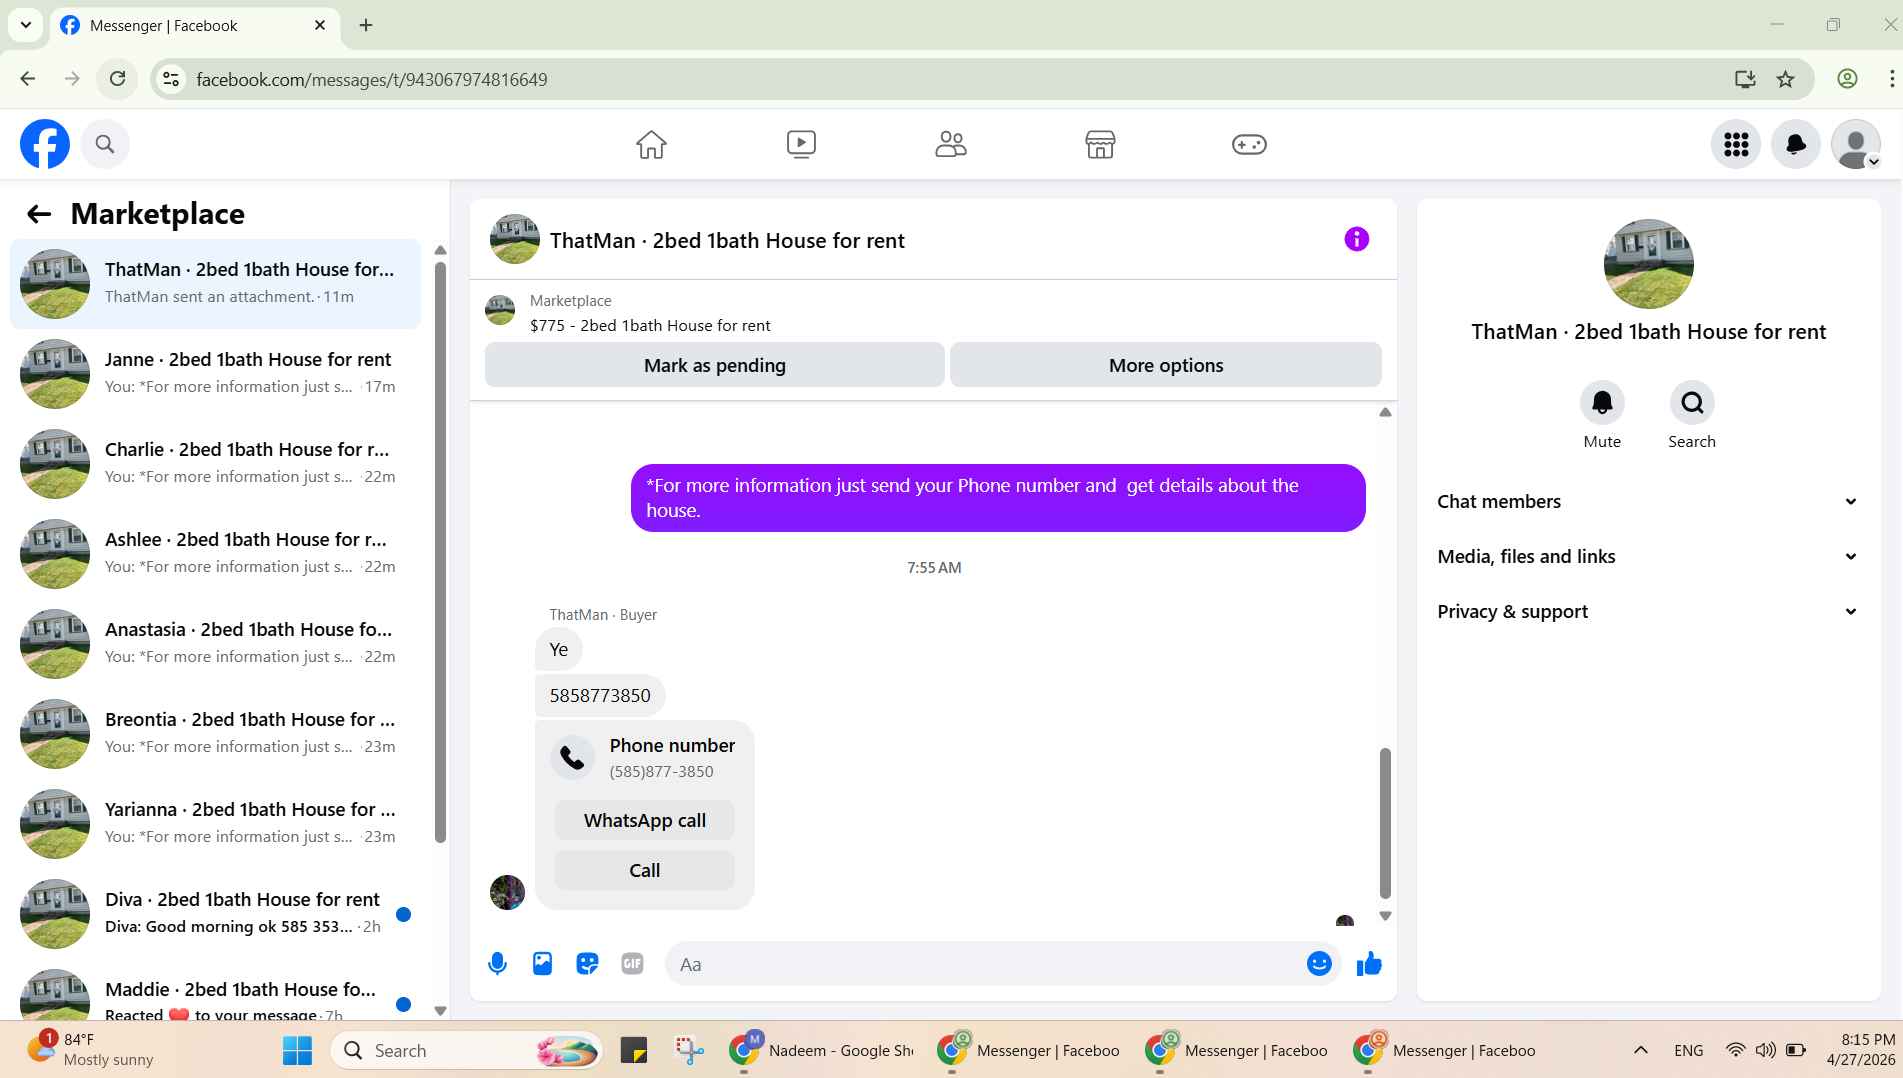This screenshot has width=1903, height=1078.
Task: Open a new browser tab
Action: [x=366, y=26]
